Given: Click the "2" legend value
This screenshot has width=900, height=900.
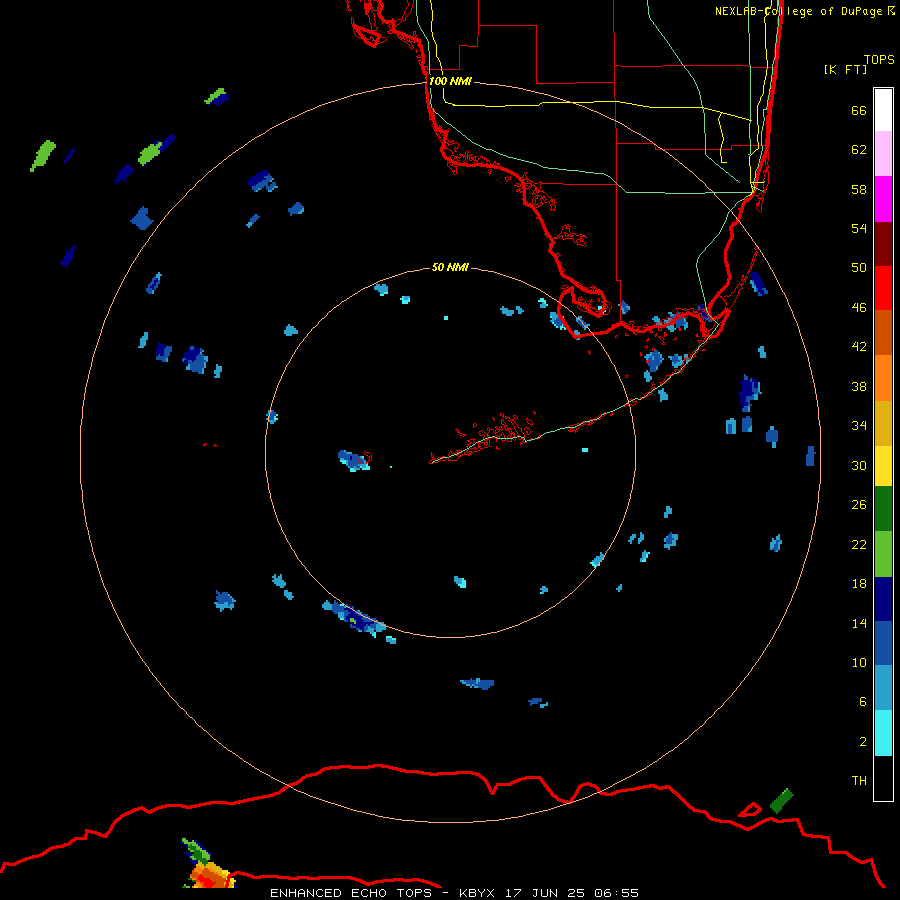Looking at the screenshot, I should tap(863, 742).
